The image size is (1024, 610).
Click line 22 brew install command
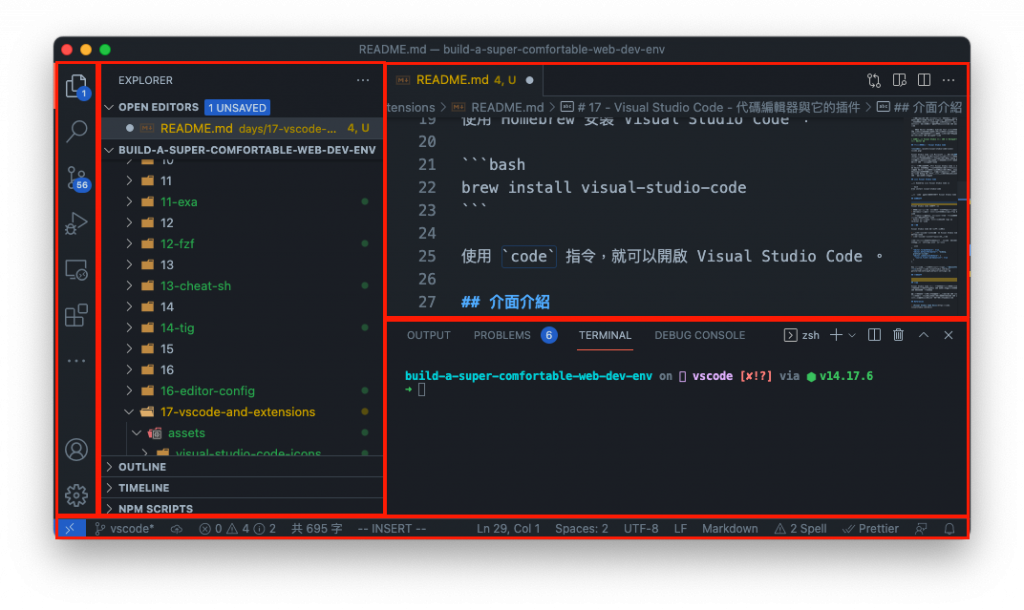click(603, 187)
